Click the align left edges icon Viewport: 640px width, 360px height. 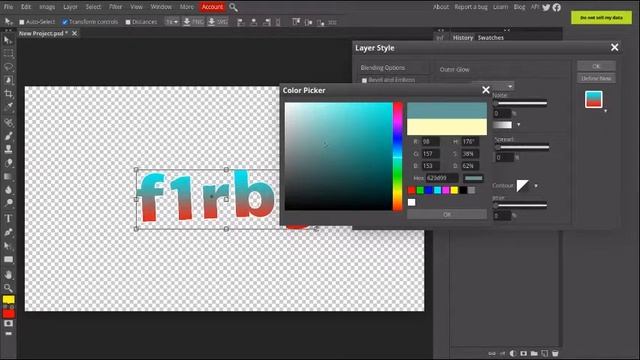coord(241,22)
